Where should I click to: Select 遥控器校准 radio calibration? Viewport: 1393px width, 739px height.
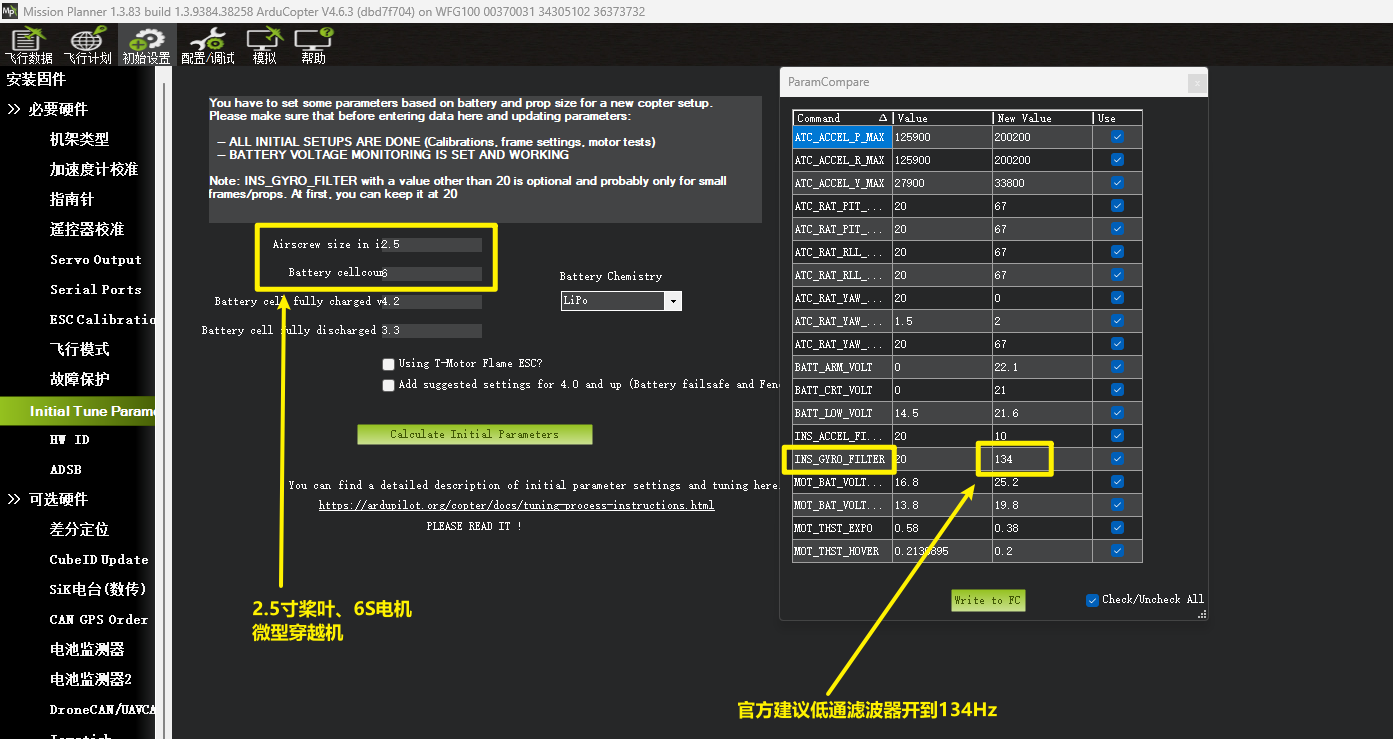pos(87,229)
